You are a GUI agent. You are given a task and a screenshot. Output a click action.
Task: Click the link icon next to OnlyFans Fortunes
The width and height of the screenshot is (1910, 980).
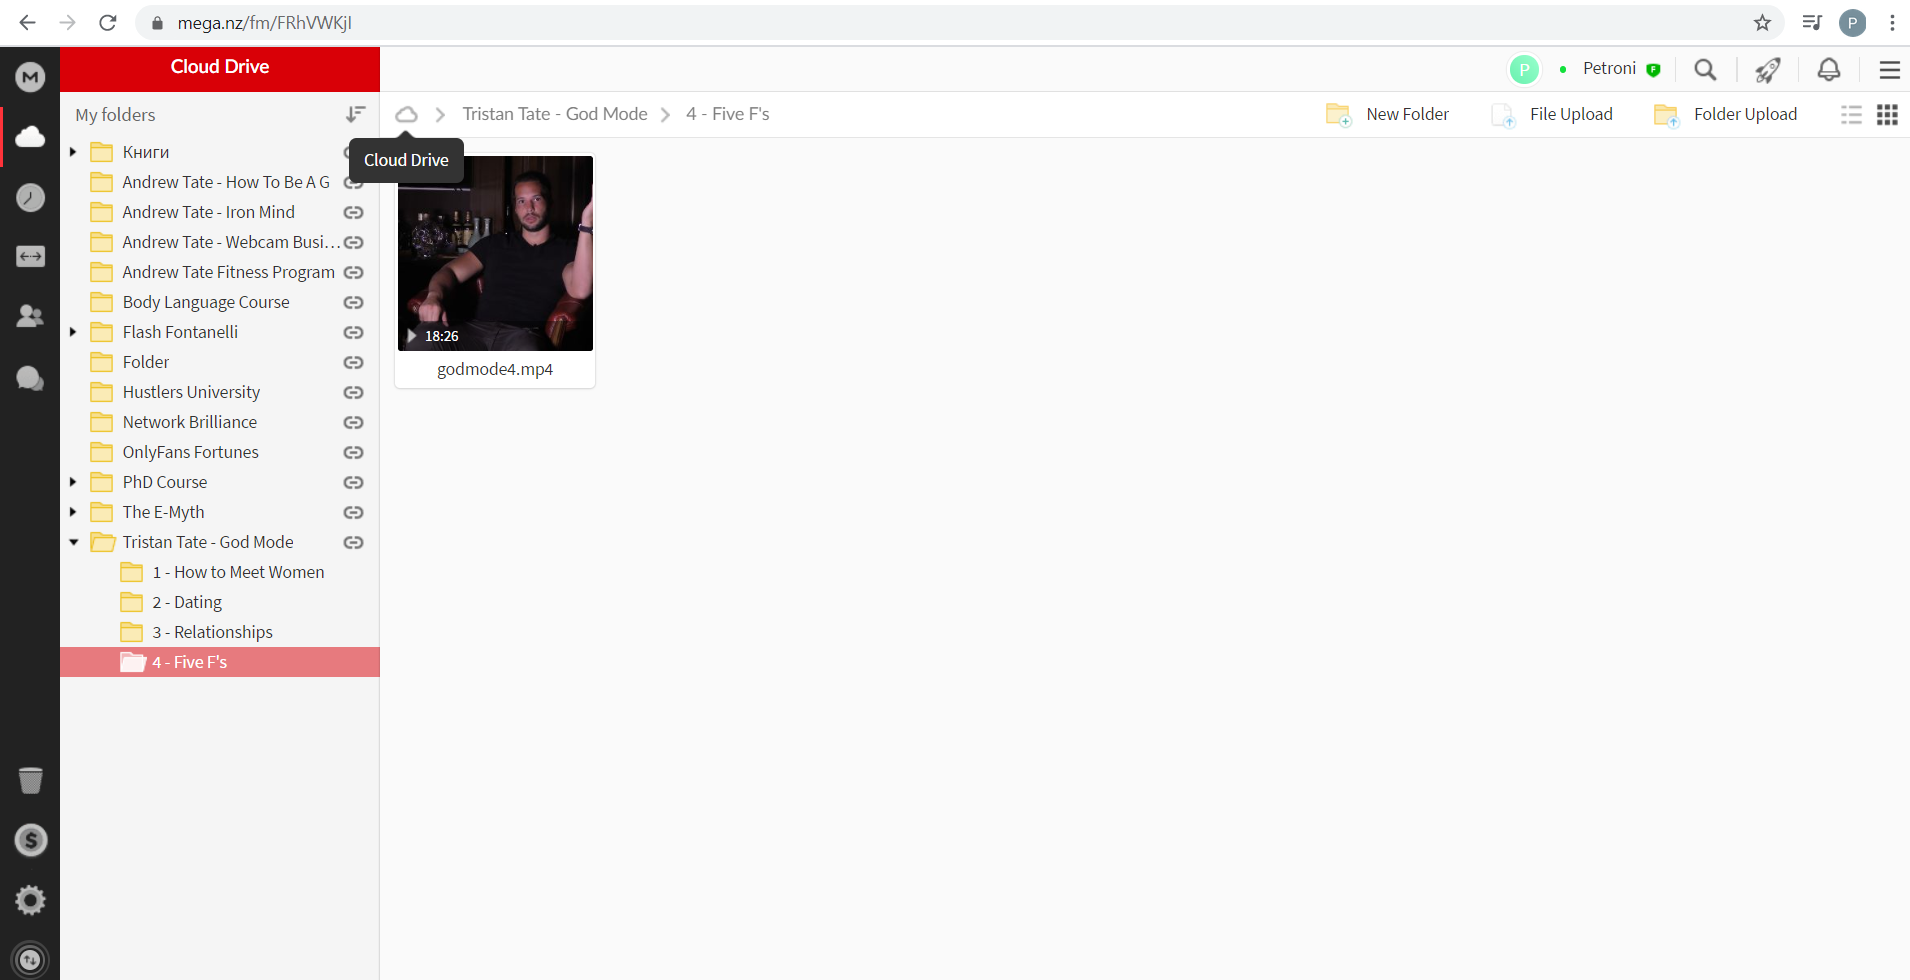pyautogui.click(x=353, y=453)
